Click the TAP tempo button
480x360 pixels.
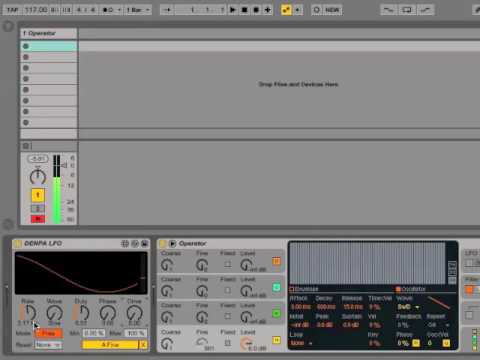(13, 10)
